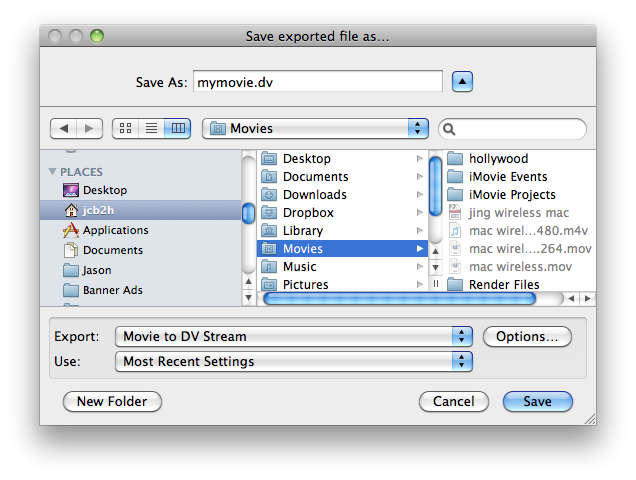
Task: Open the iMovie Events folder
Action: 520,177
